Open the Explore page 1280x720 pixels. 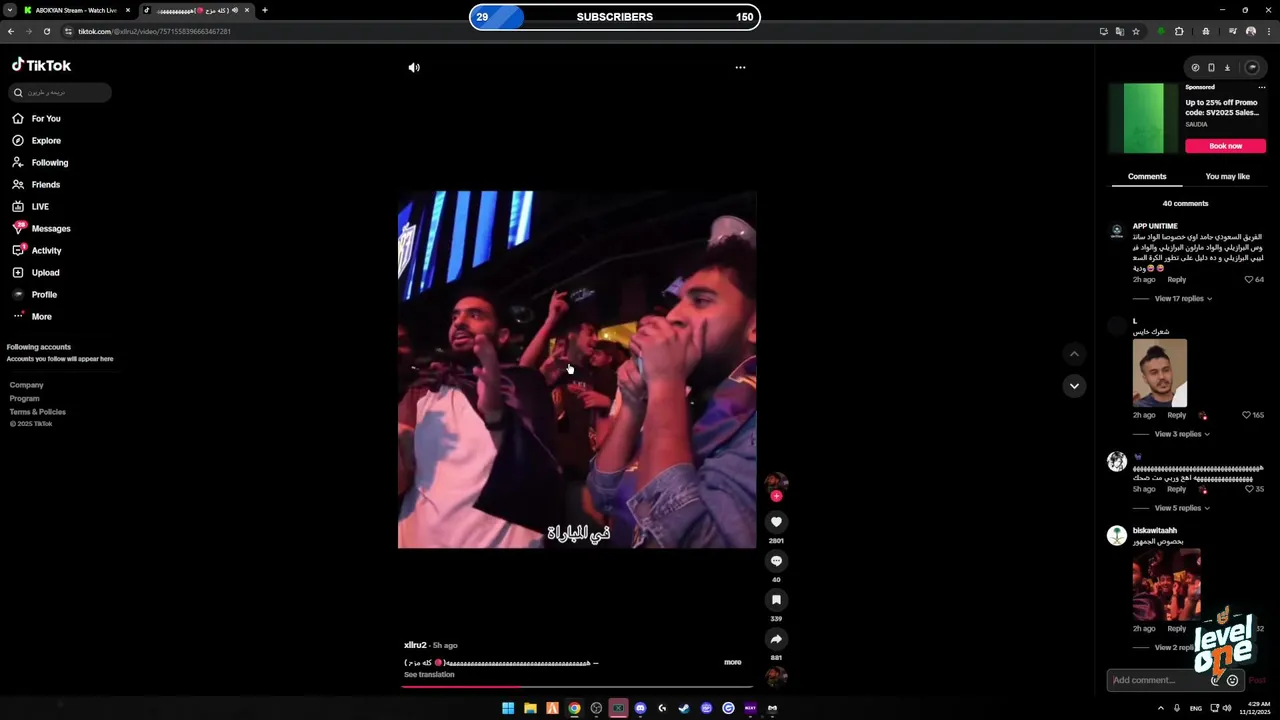click(37, 141)
